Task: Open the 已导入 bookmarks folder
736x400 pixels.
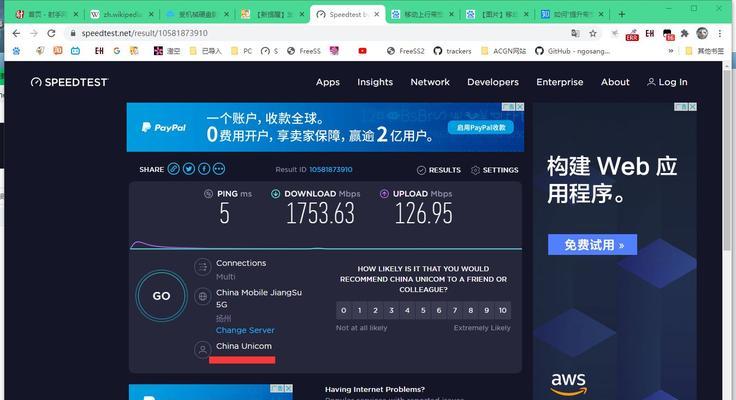Action: 205,51
